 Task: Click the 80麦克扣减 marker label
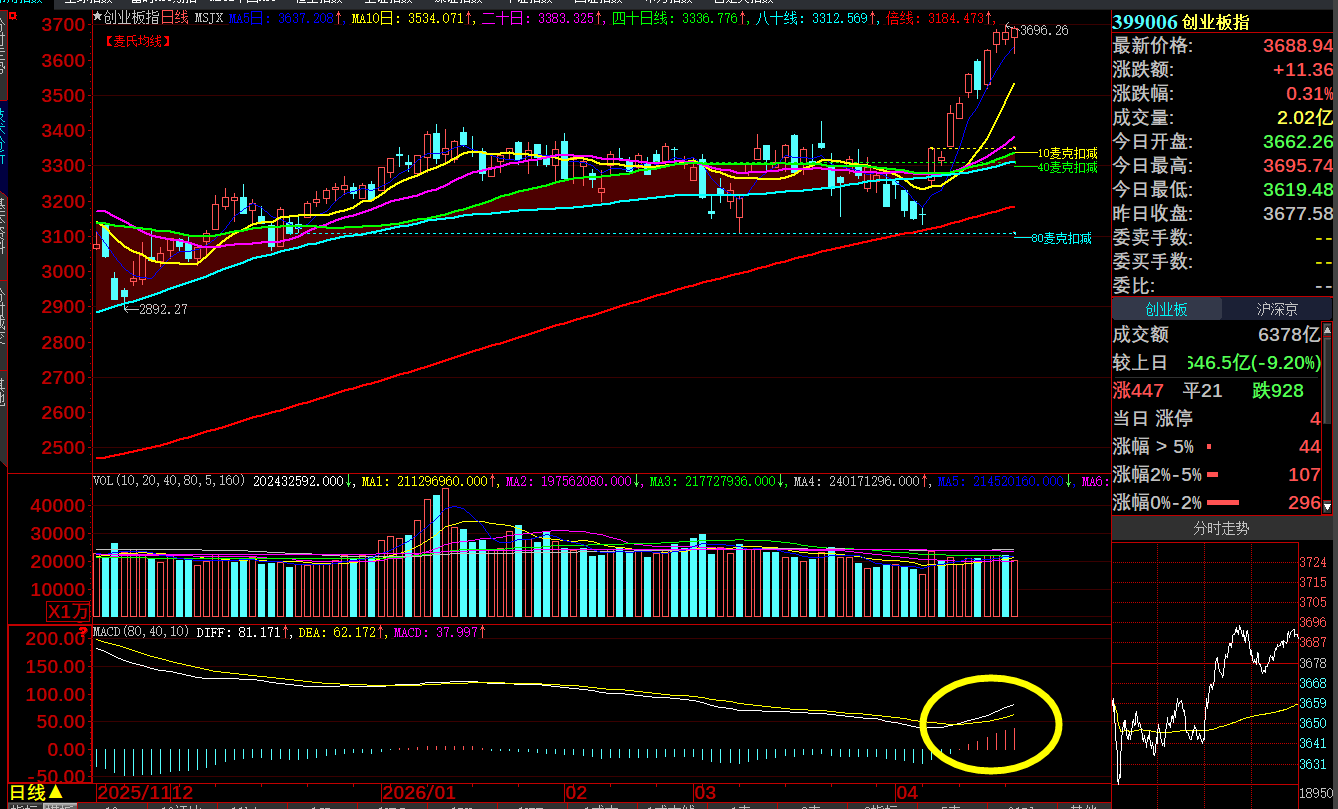(x=1061, y=239)
